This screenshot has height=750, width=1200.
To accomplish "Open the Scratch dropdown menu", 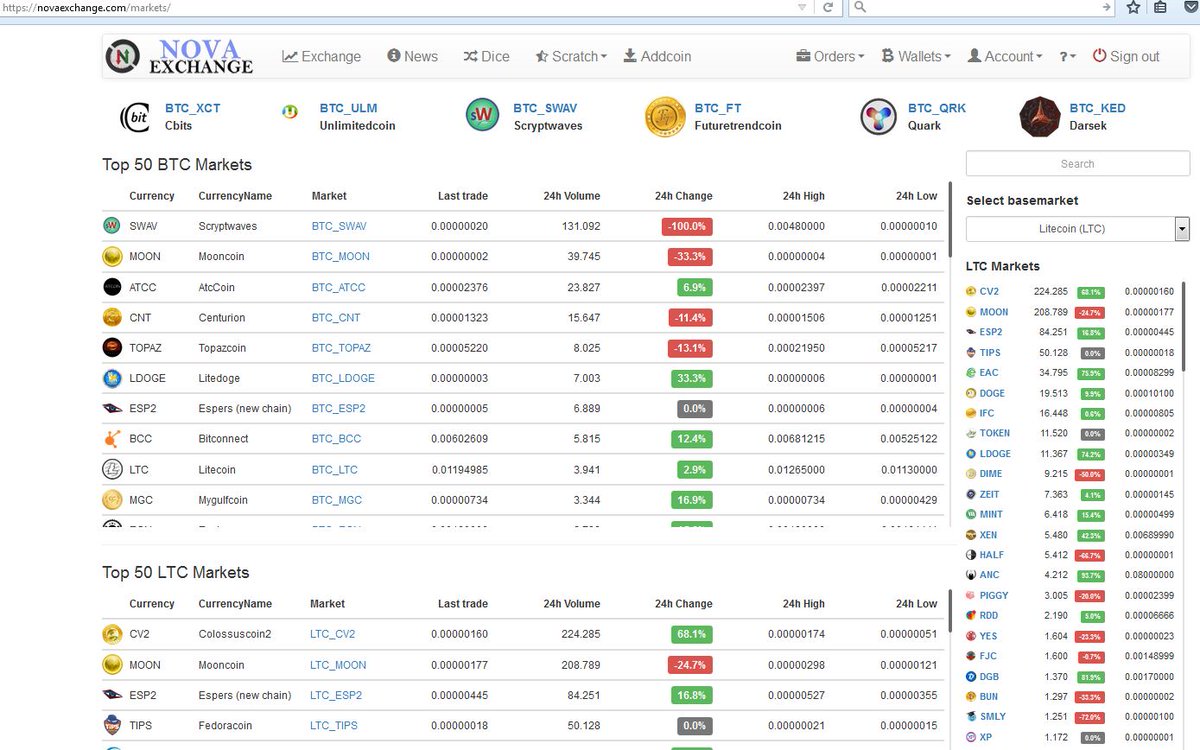I will point(571,56).
